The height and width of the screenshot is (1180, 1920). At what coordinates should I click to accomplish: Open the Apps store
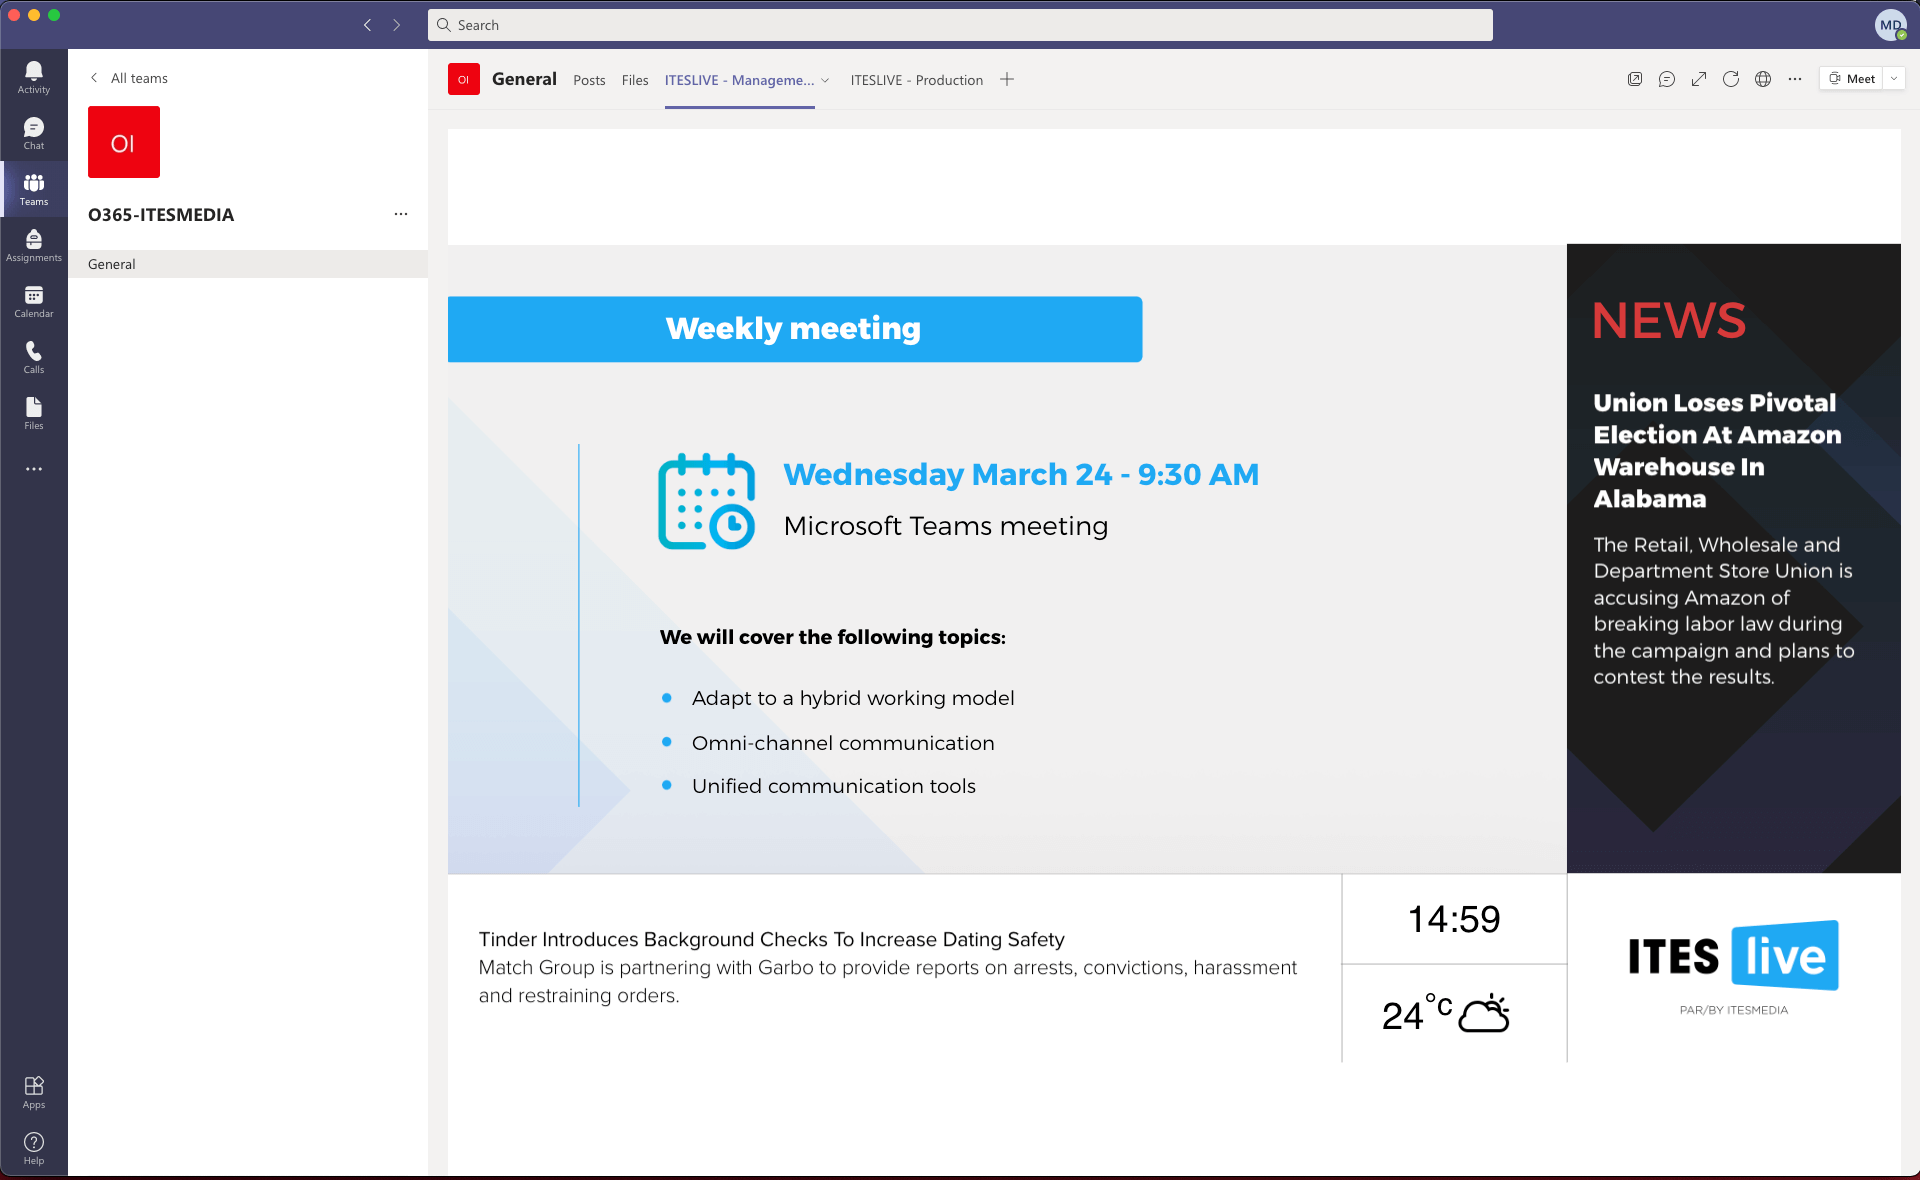pyautogui.click(x=34, y=1092)
